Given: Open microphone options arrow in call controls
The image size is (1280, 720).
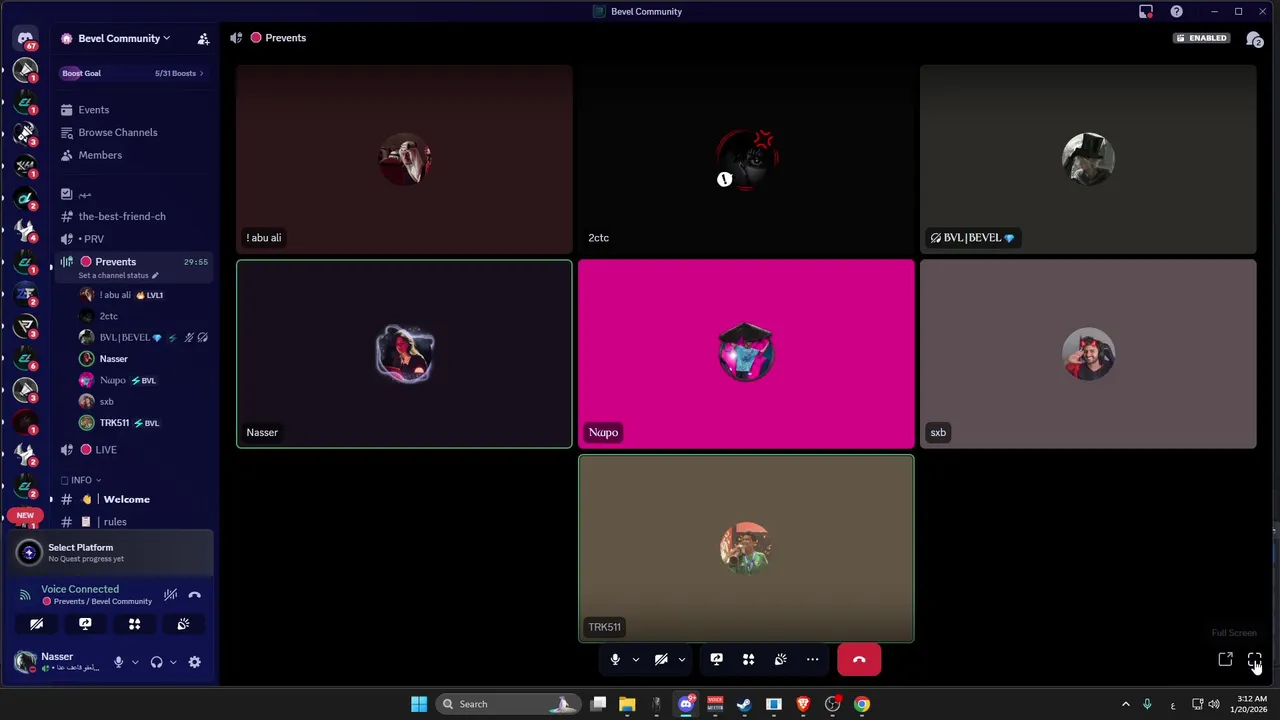Looking at the screenshot, I should [x=635, y=660].
